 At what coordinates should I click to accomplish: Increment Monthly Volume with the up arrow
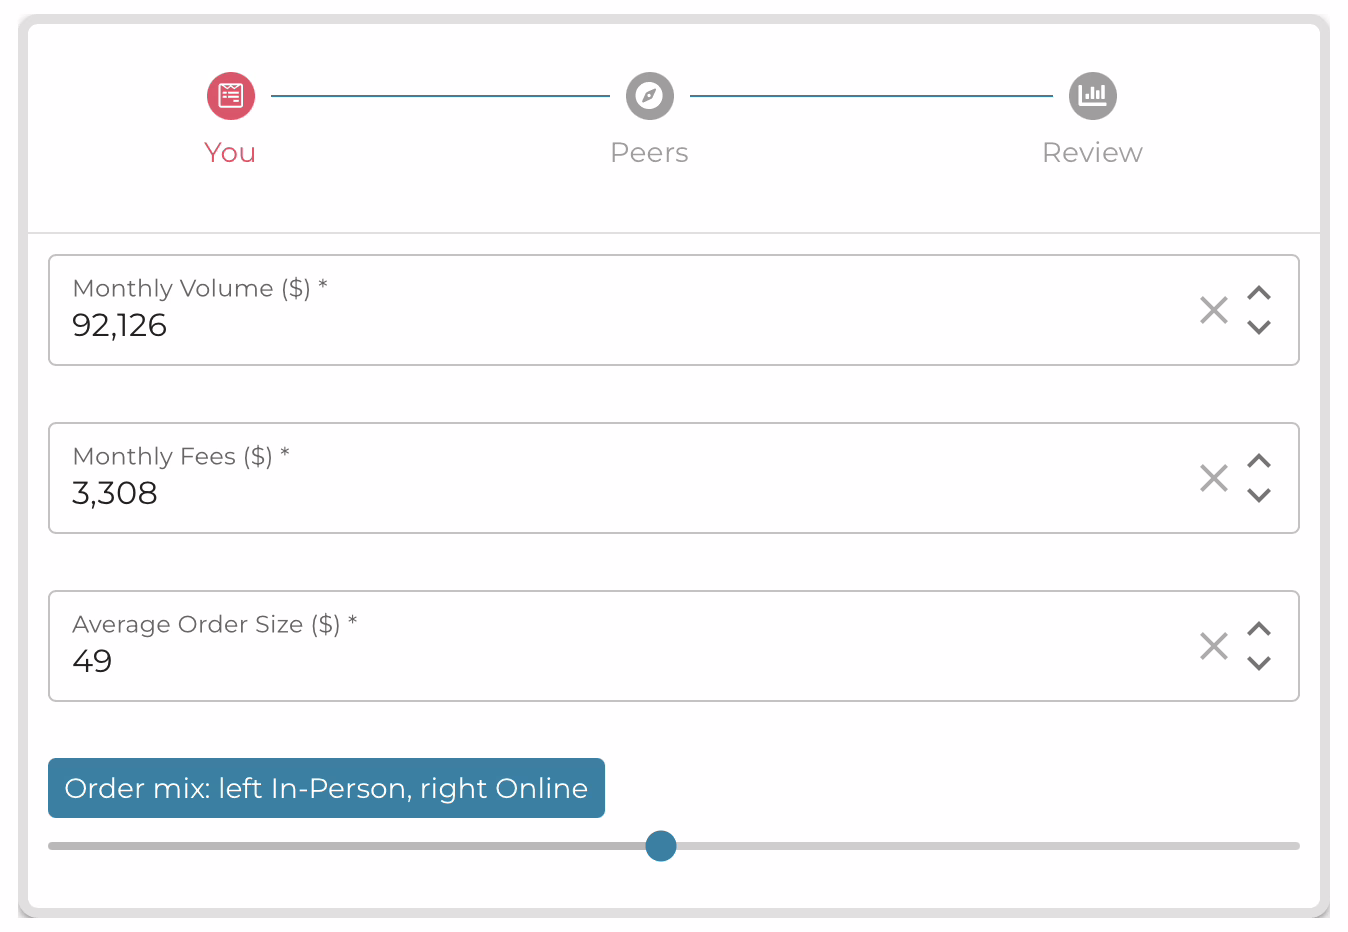[1259, 294]
